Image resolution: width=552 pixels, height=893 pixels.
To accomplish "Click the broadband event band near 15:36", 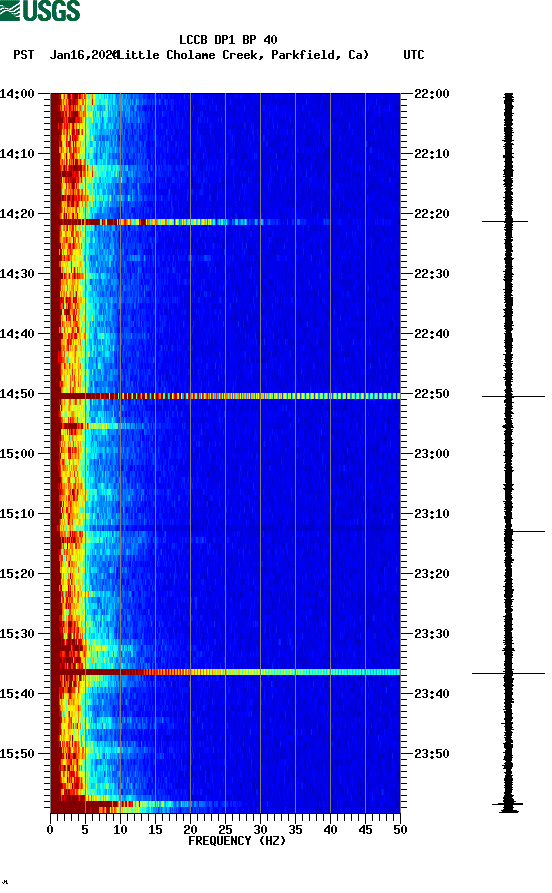I will tap(226, 672).
